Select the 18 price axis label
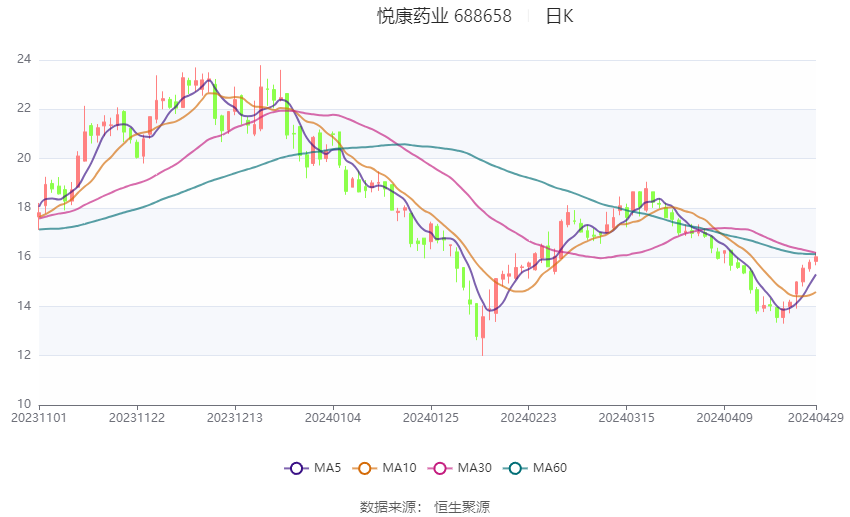This screenshot has width=850, height=517. click(x=24, y=207)
